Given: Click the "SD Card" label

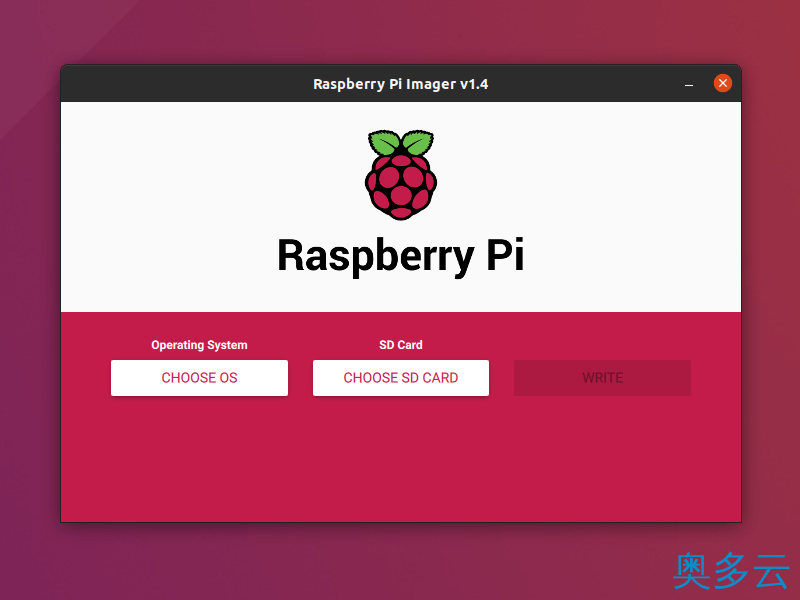Looking at the screenshot, I should pos(401,345).
